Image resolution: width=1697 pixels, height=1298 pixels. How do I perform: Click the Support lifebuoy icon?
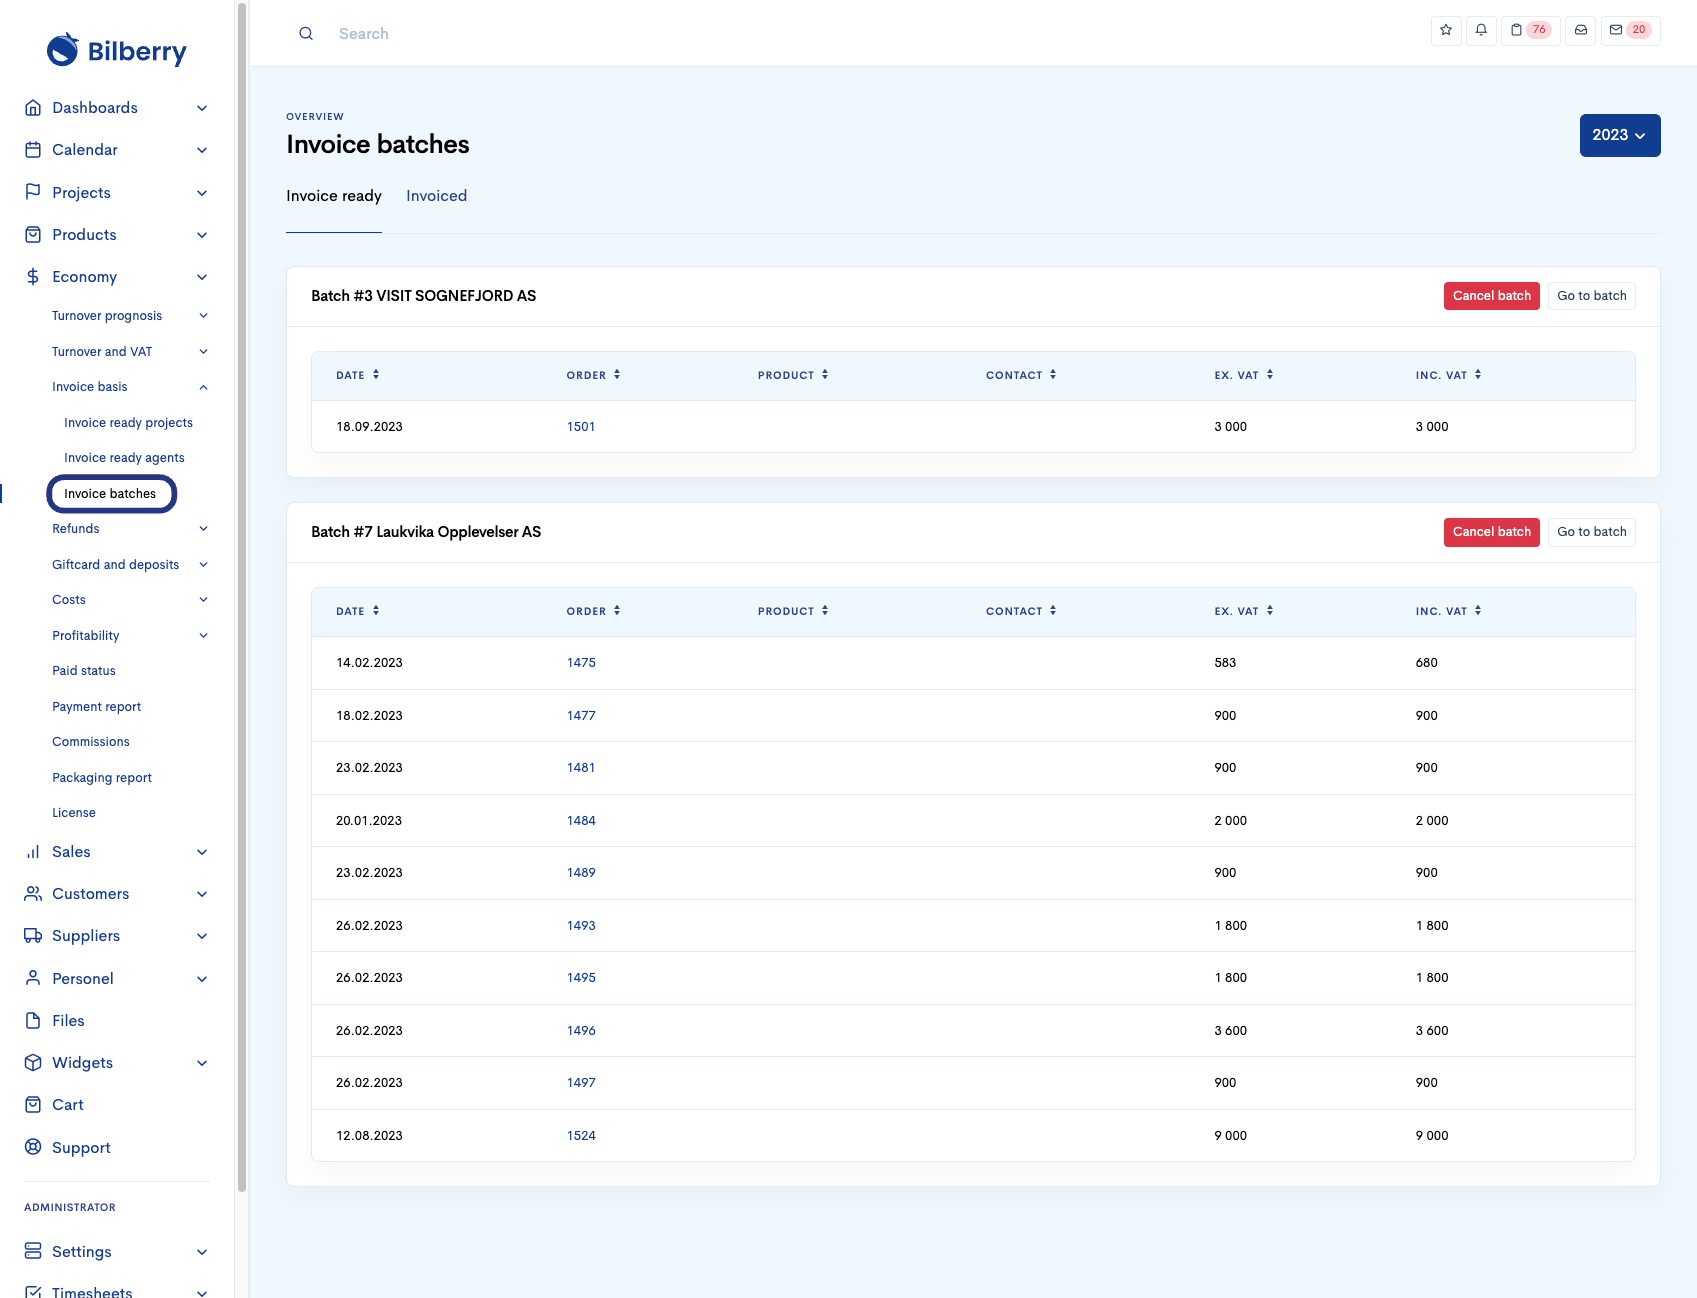(33, 1147)
